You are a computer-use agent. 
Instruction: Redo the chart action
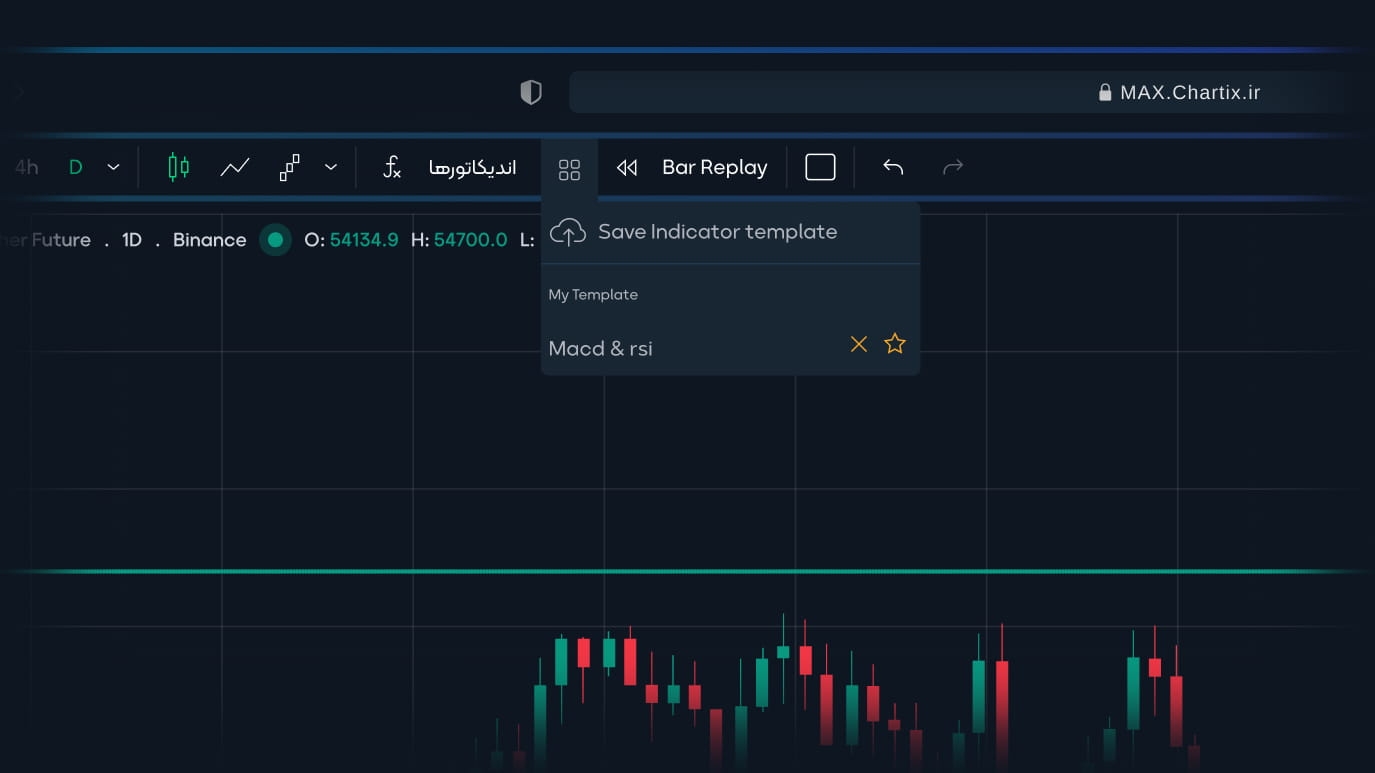953,167
